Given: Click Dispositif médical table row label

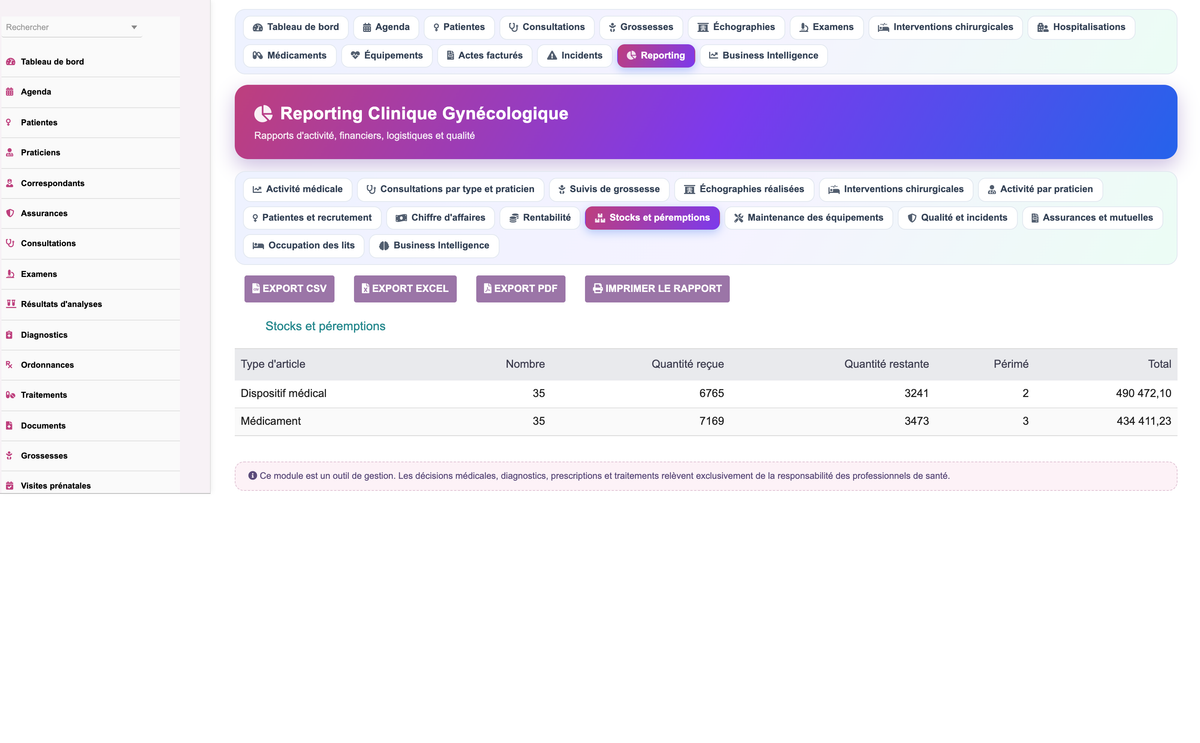Looking at the screenshot, I should (284, 394).
